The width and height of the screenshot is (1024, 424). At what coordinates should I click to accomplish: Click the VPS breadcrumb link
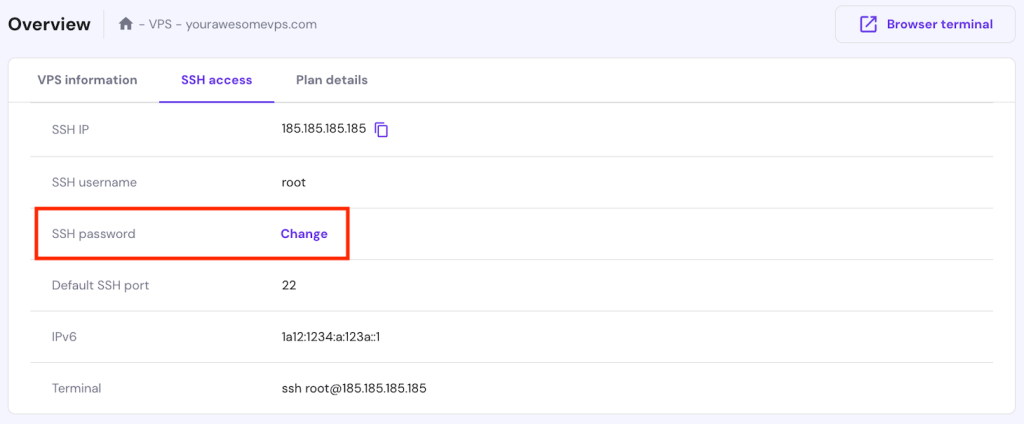click(x=160, y=24)
